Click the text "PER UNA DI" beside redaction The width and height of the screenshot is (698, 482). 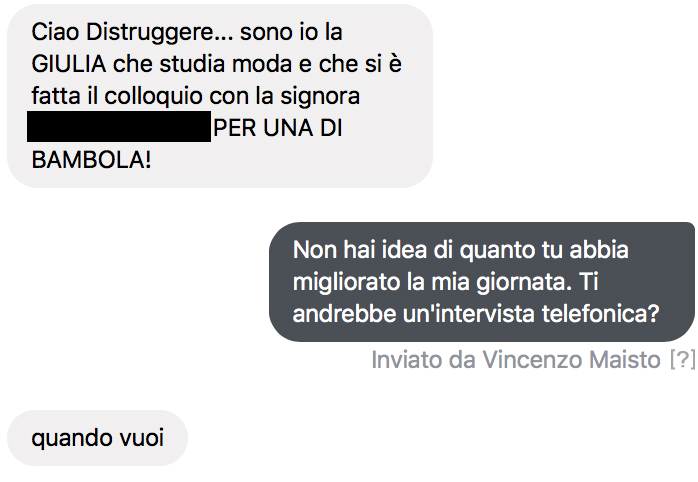click(x=278, y=128)
